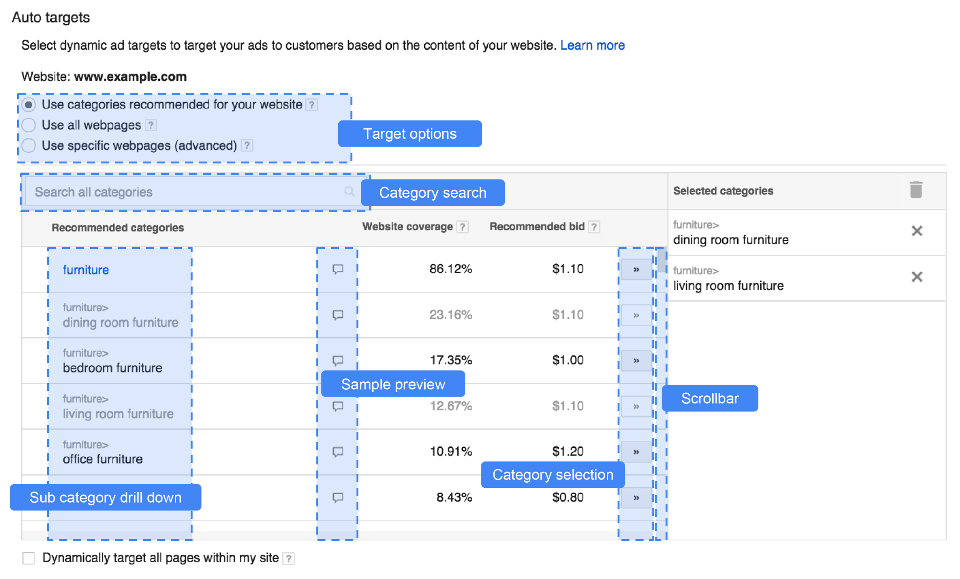Show sample preview for bedroom furniture
The width and height of the screenshot is (960, 579).
click(337, 360)
